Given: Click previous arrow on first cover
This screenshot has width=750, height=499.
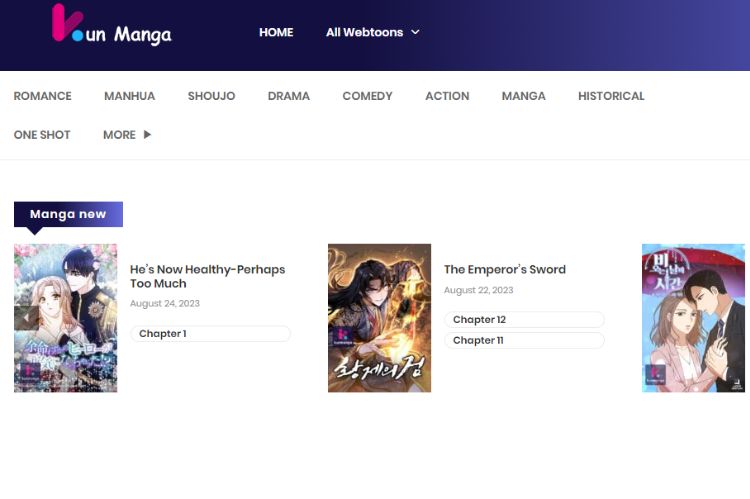Looking at the screenshot, I should tap(26, 318).
